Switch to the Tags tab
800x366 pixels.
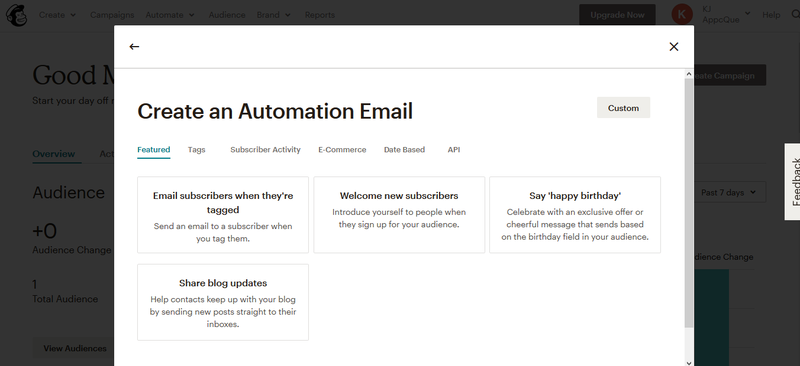pyautogui.click(x=196, y=150)
